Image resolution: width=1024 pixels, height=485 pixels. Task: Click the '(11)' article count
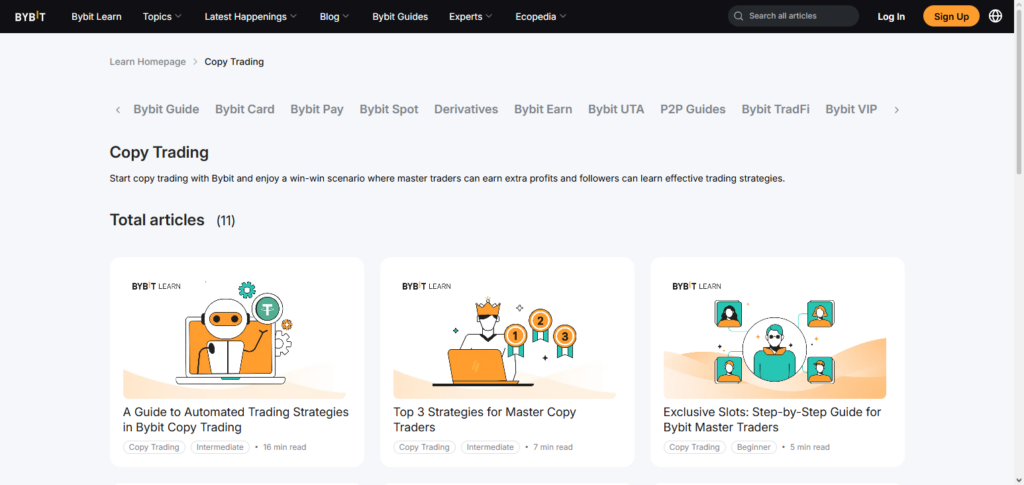point(225,221)
